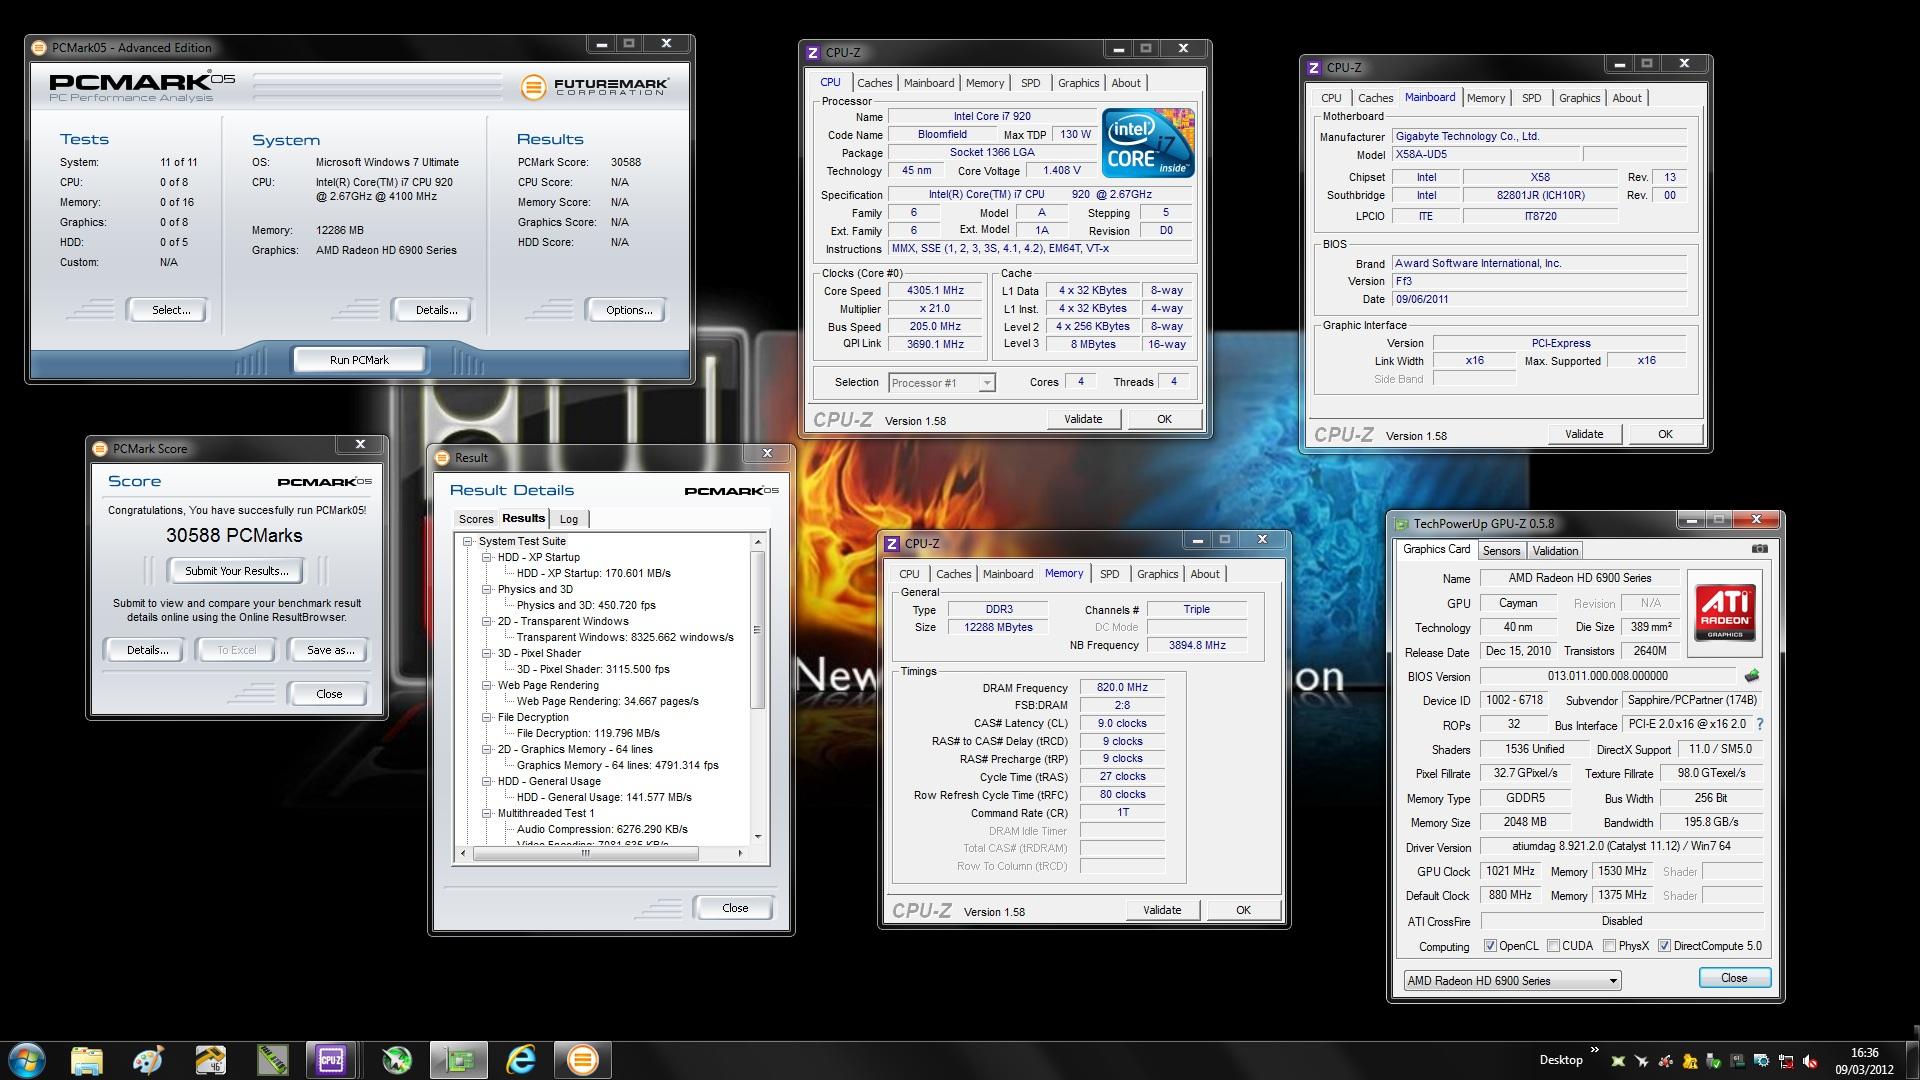
Task: Open Windows Explorer from the taskbar
Action: 87,1060
